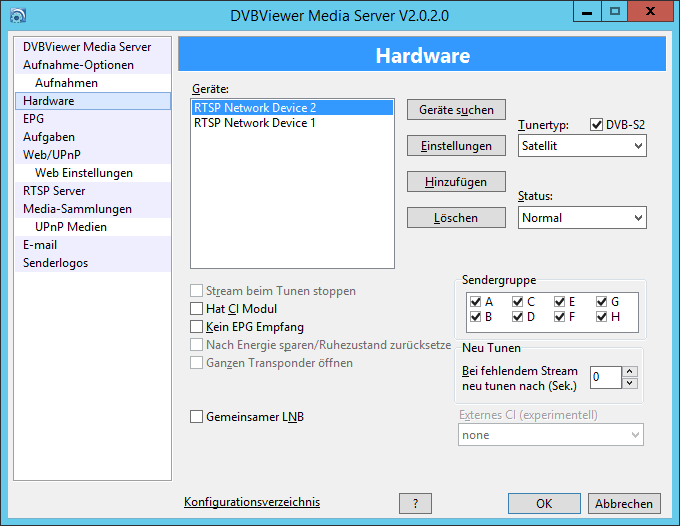Open the Tunertyp Satellit dropdown
The width and height of the screenshot is (680, 526).
[582, 146]
